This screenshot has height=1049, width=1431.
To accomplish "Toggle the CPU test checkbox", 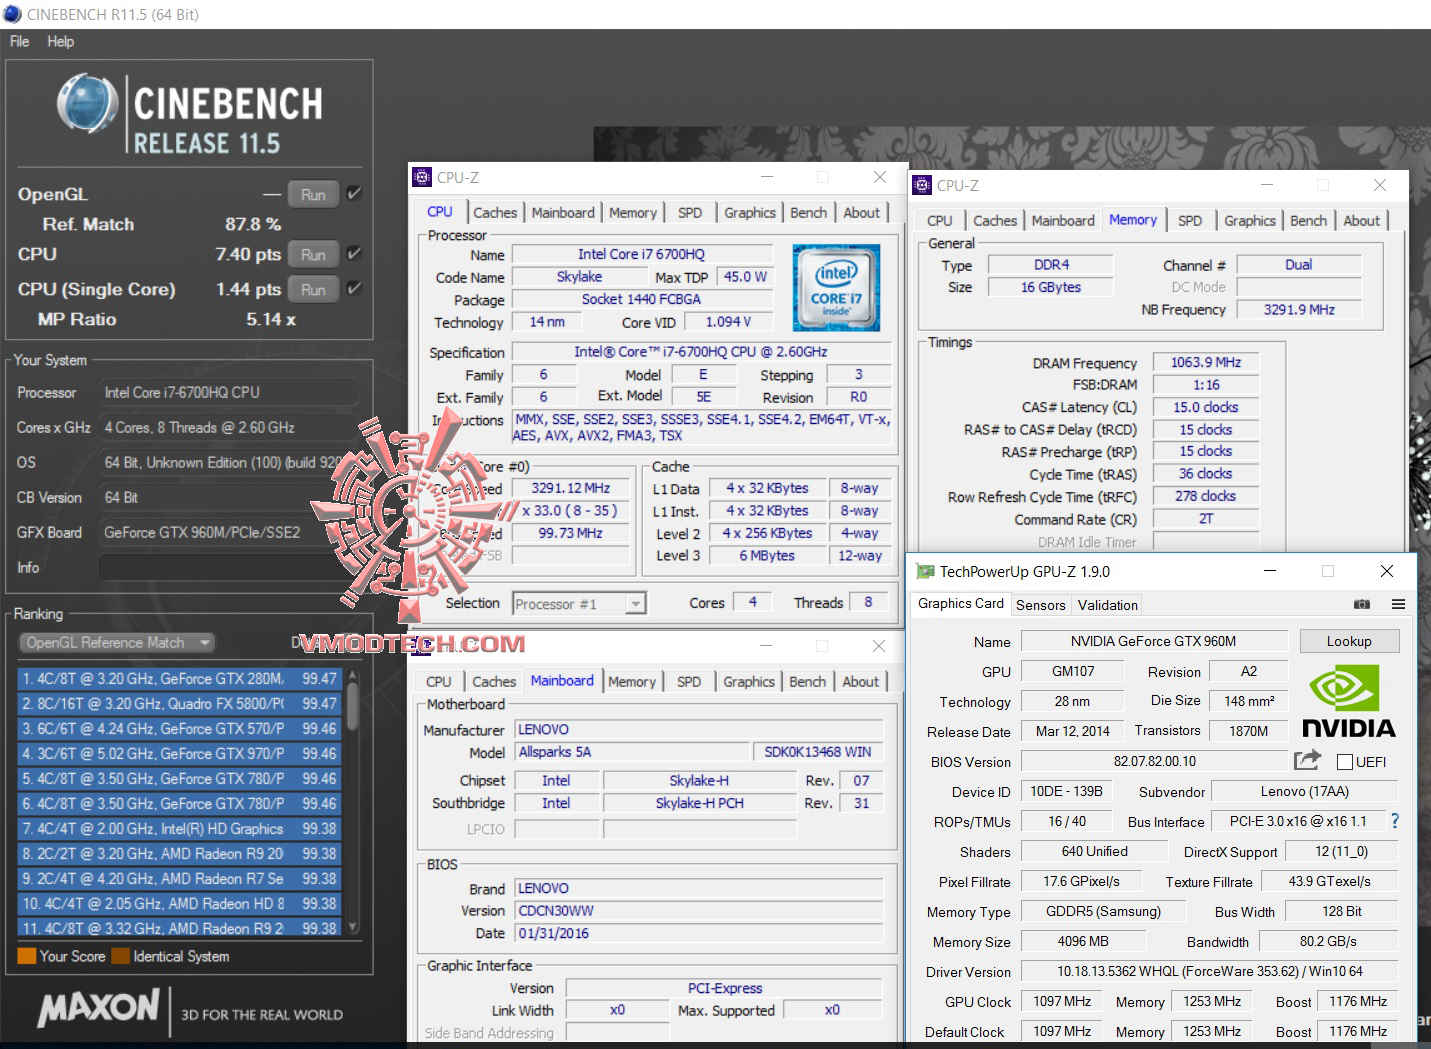I will coord(354,254).
